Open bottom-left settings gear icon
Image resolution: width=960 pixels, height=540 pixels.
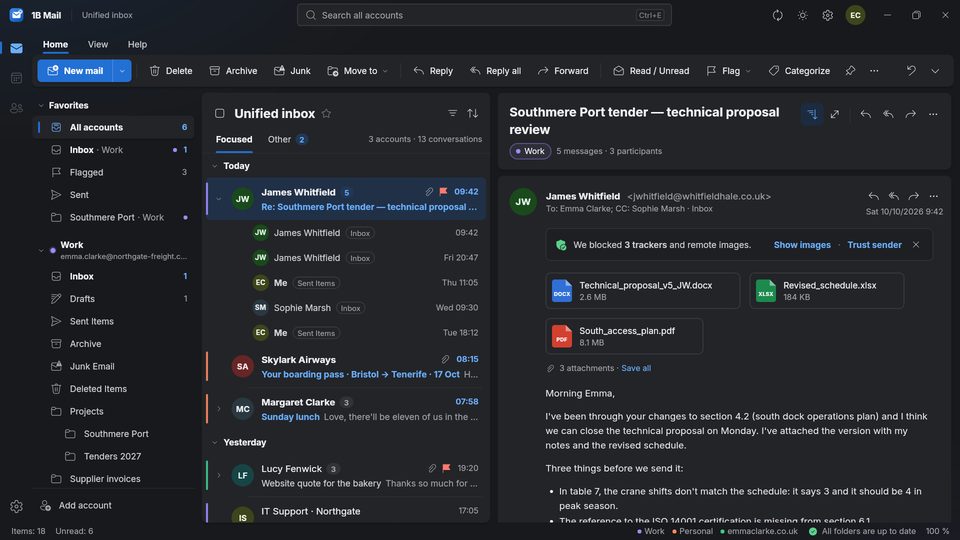17,506
